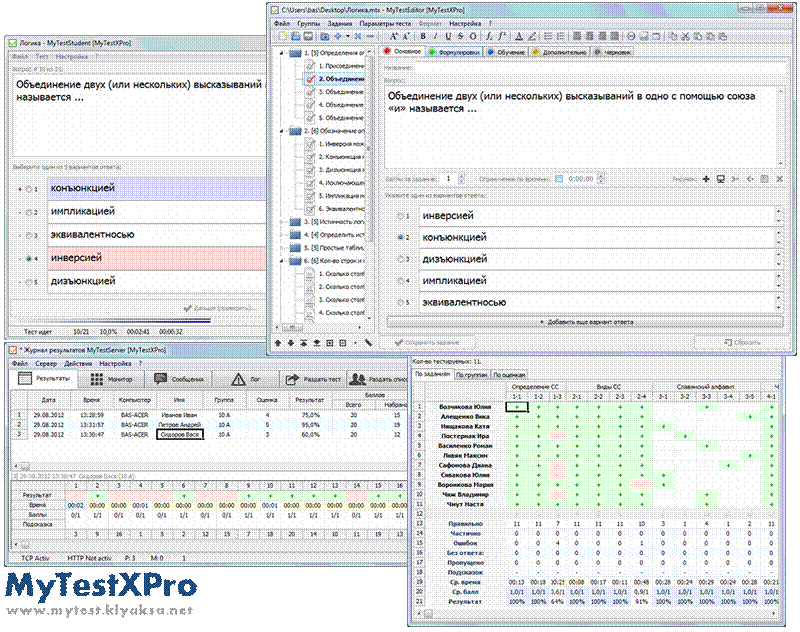800x632 pixels.
Task: Collapse group 2 Обозначение in editor tree
Action: point(282,131)
